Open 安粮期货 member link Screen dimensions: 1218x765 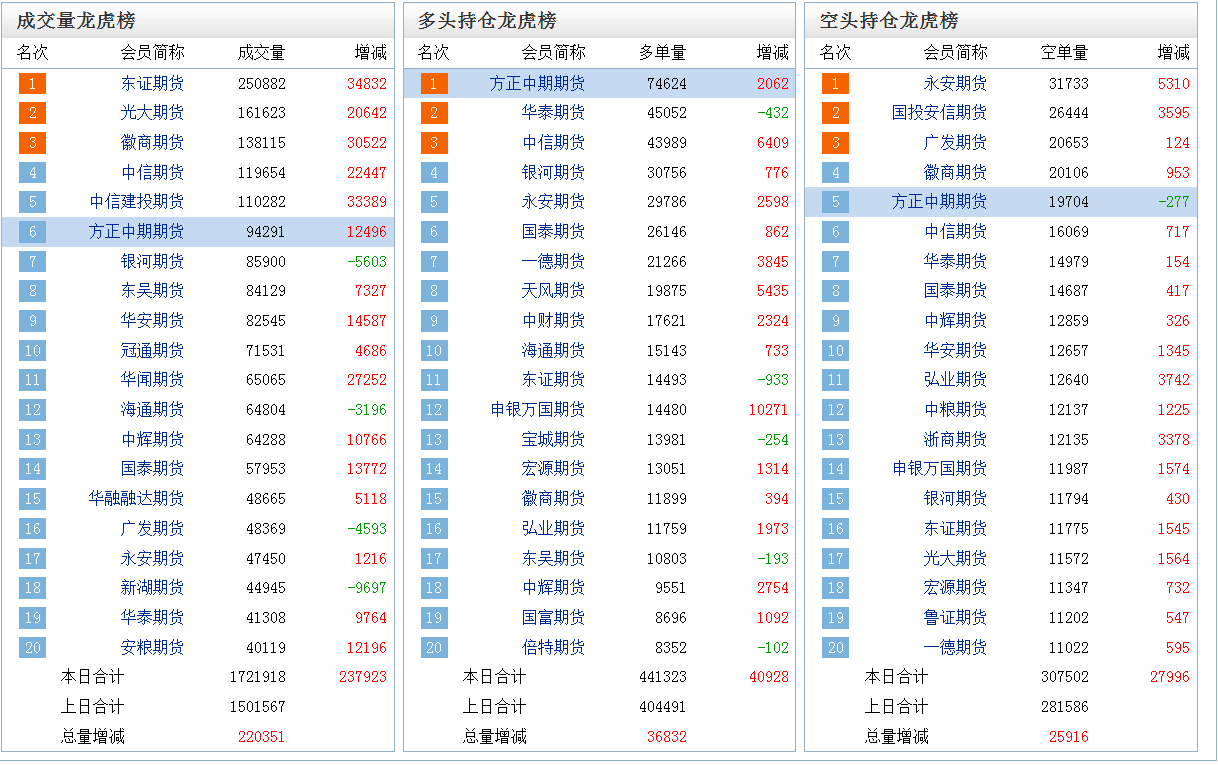coord(153,648)
